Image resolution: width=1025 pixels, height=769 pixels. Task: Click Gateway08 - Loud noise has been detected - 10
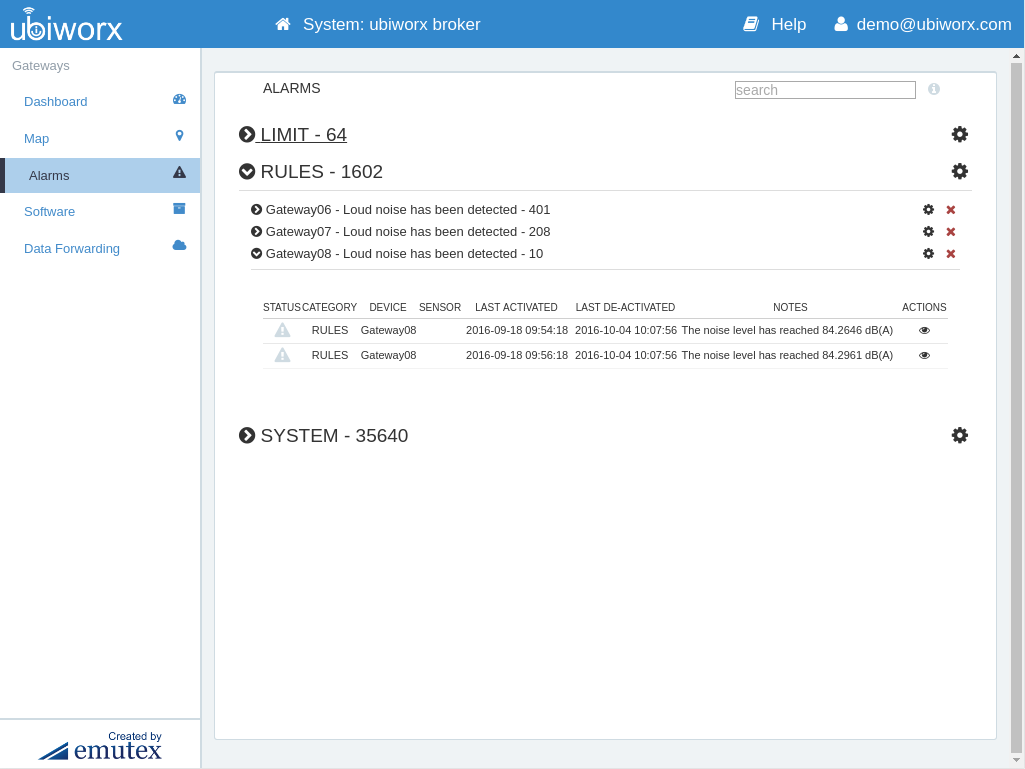point(404,254)
